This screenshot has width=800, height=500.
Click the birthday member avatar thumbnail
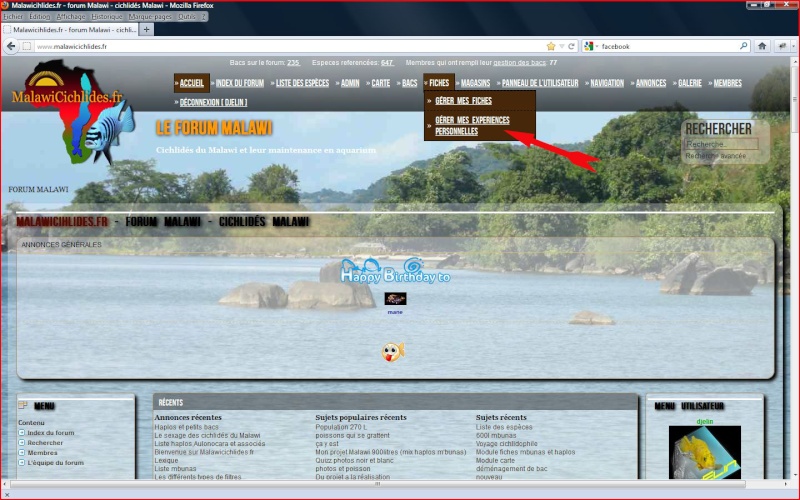(x=395, y=298)
